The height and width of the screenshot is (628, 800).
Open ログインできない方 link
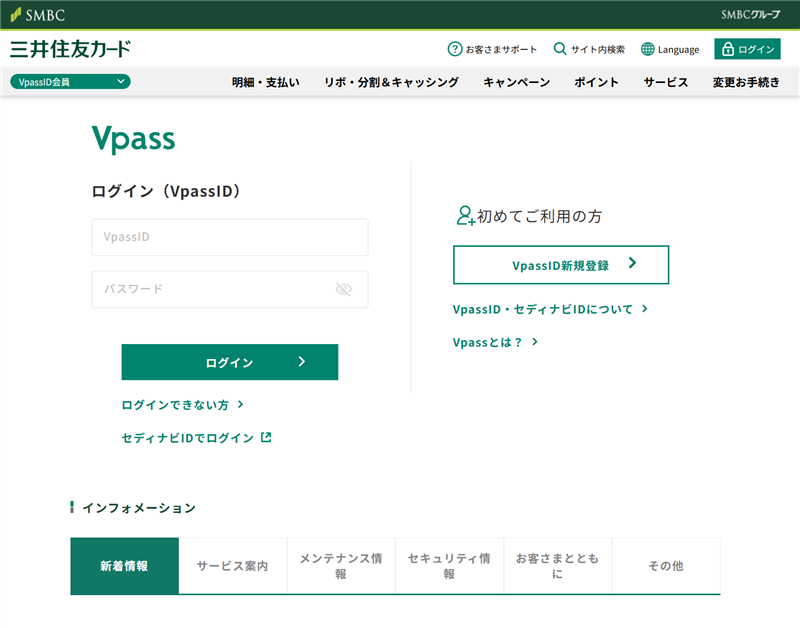tap(175, 405)
